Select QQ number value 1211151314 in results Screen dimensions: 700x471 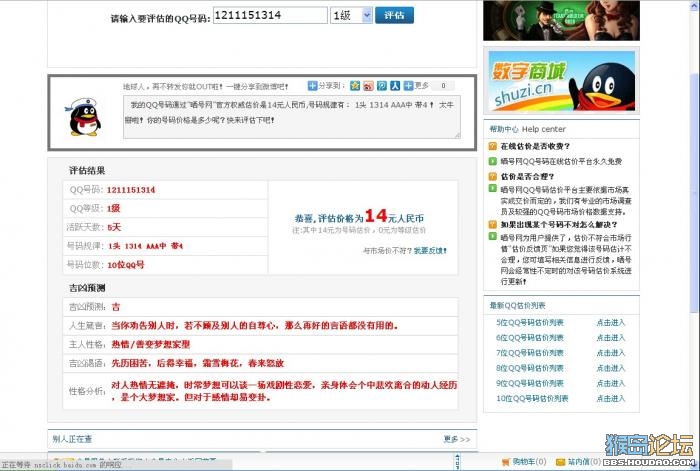(x=131, y=190)
